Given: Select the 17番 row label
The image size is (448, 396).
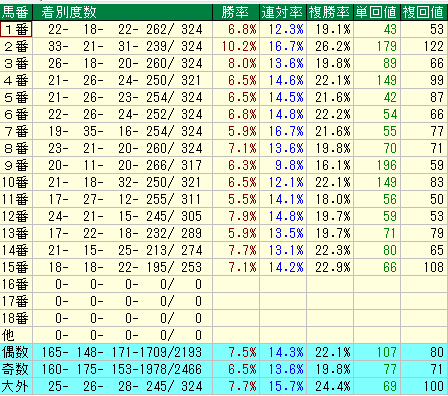Looking at the screenshot, I should tap(16, 301).
